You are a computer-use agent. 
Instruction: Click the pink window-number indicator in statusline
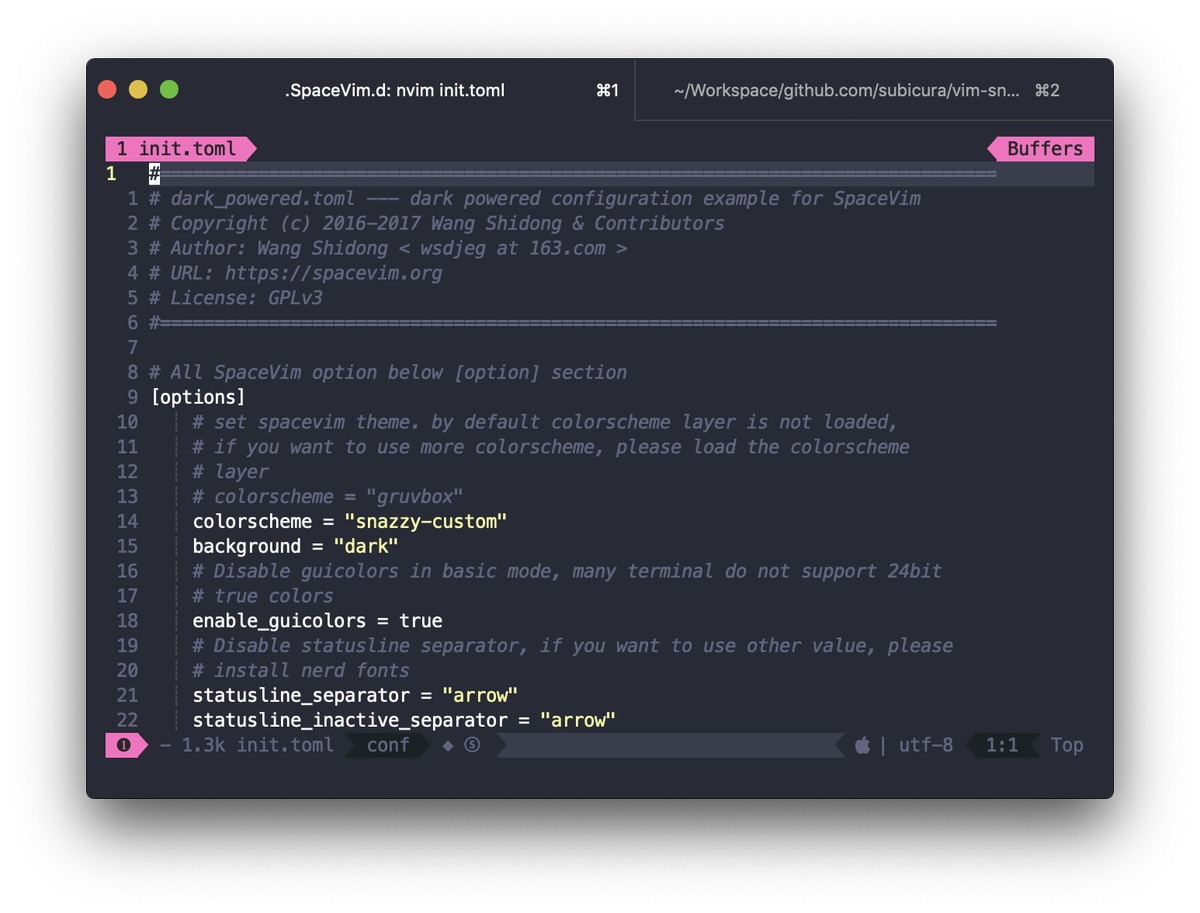pyautogui.click(x=124, y=745)
